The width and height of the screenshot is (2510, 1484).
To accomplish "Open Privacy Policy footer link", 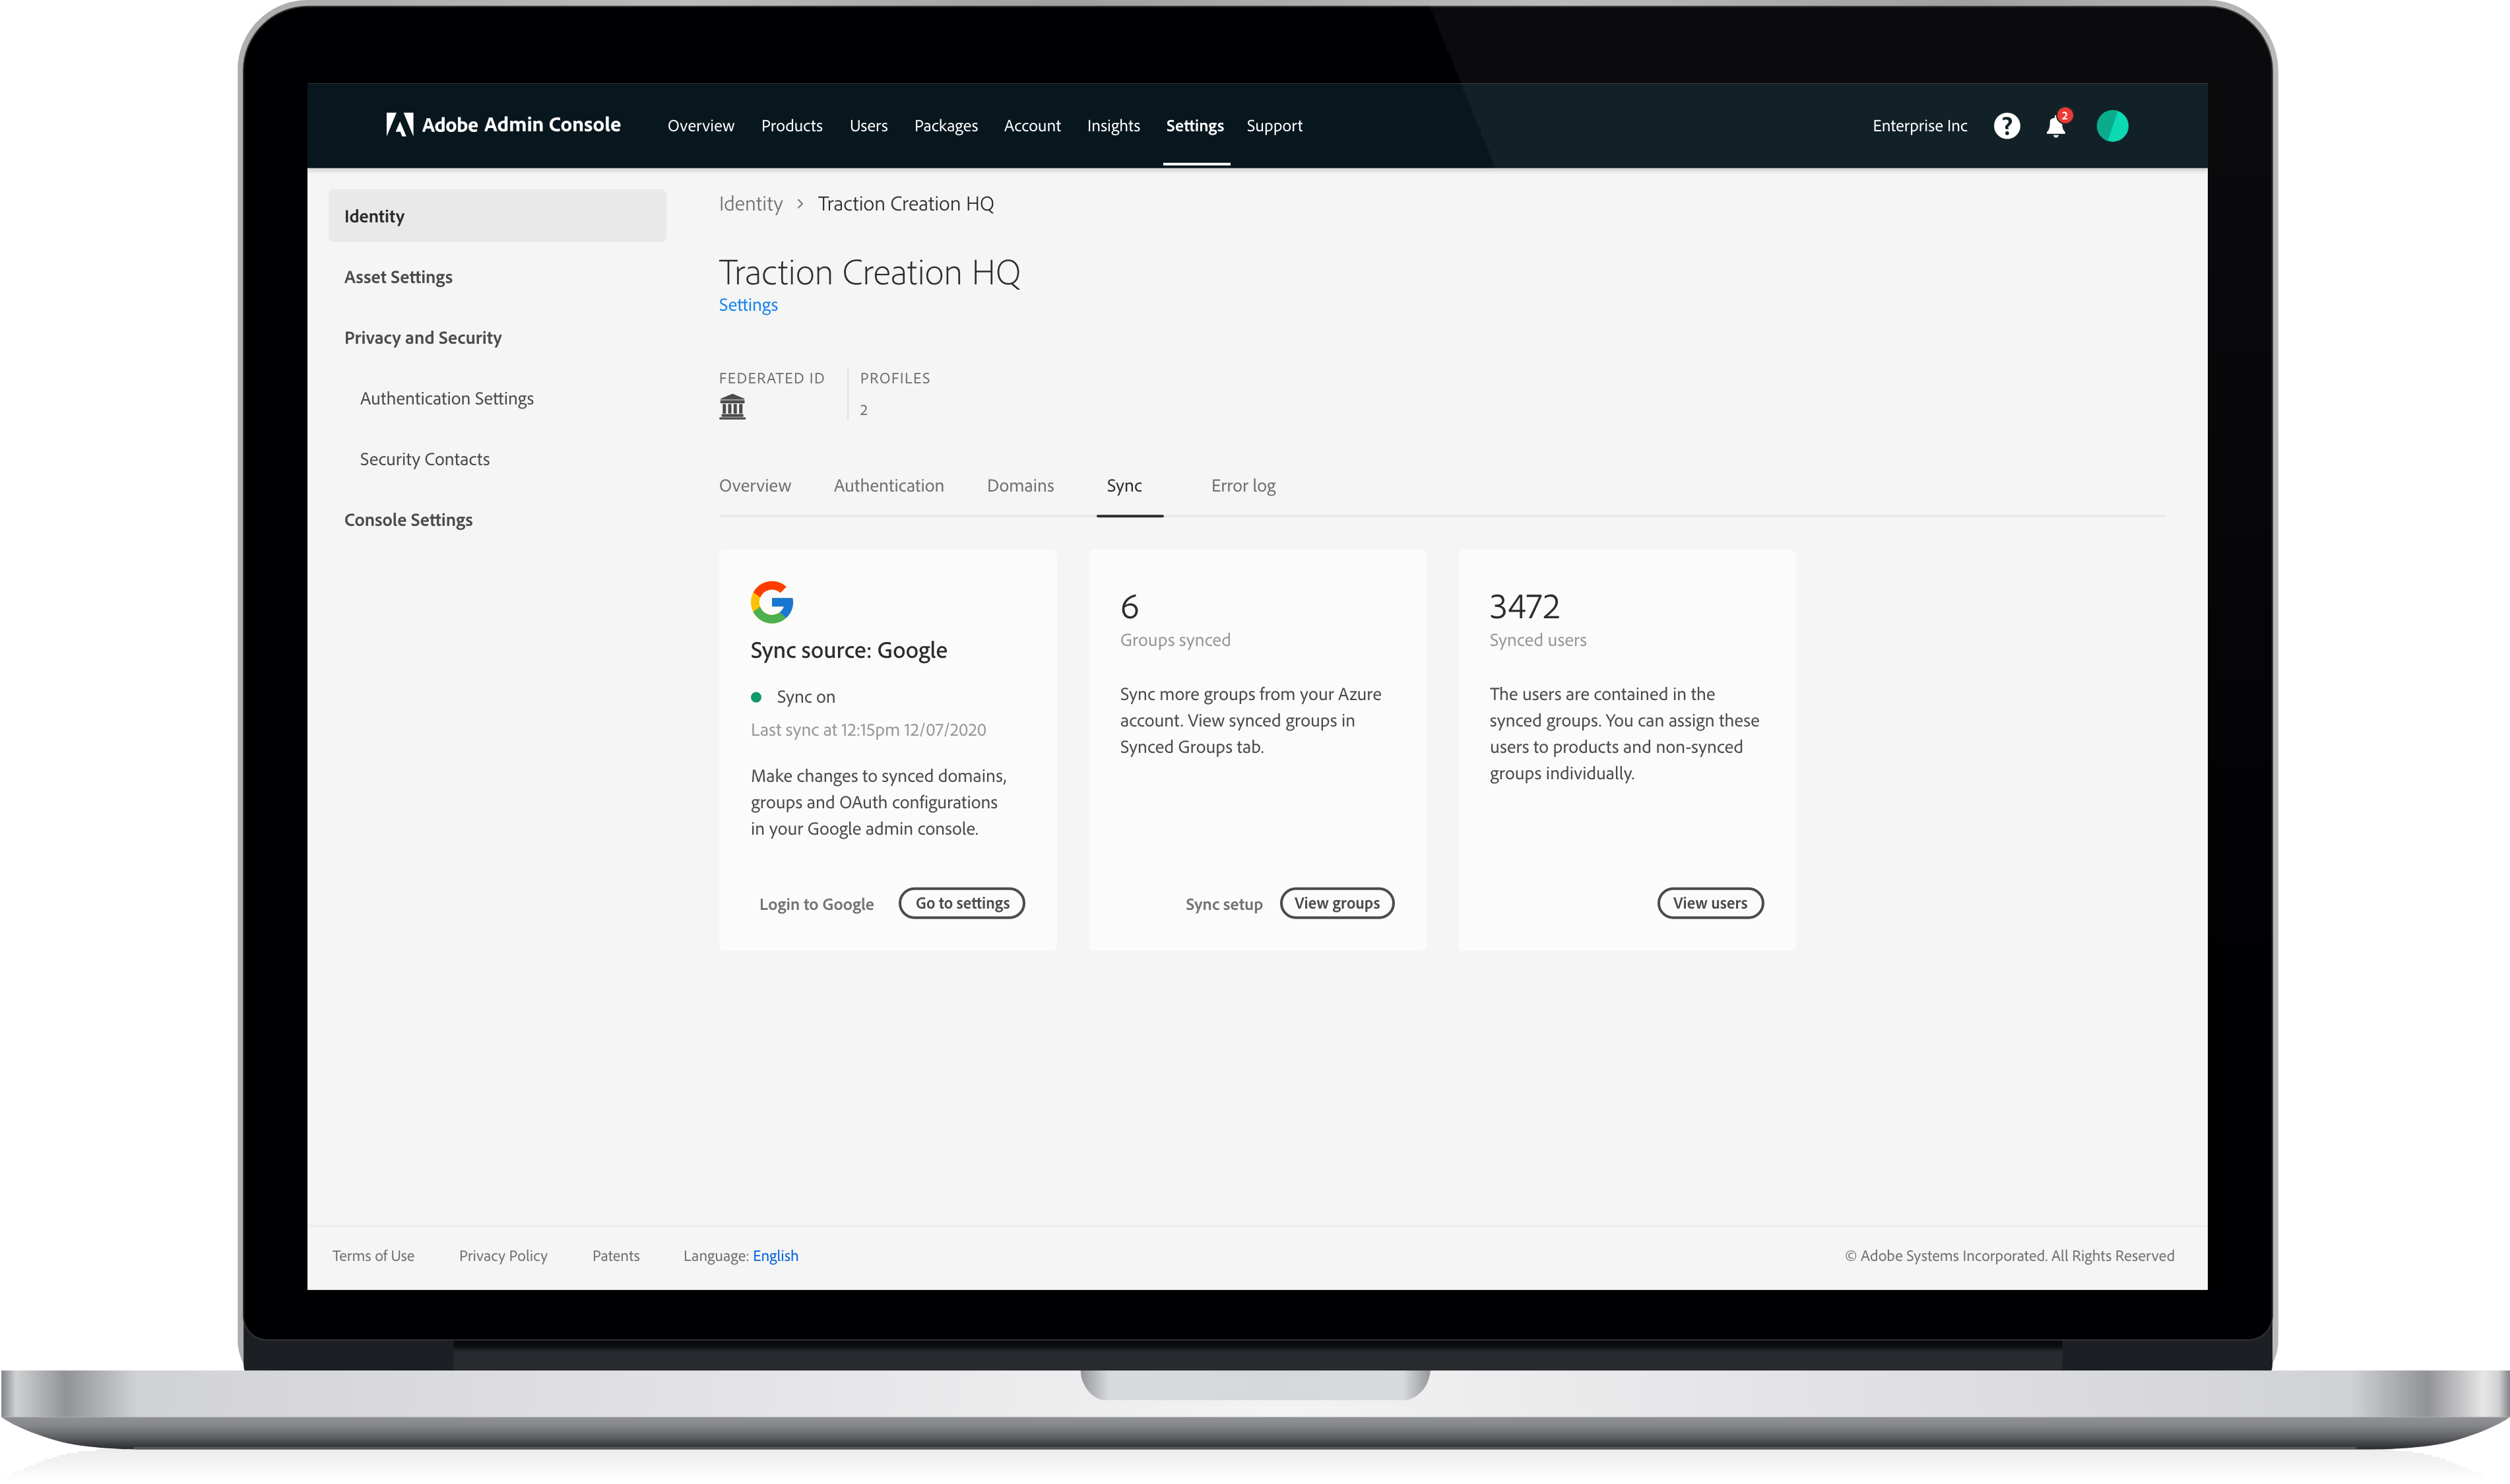I will [x=503, y=1256].
